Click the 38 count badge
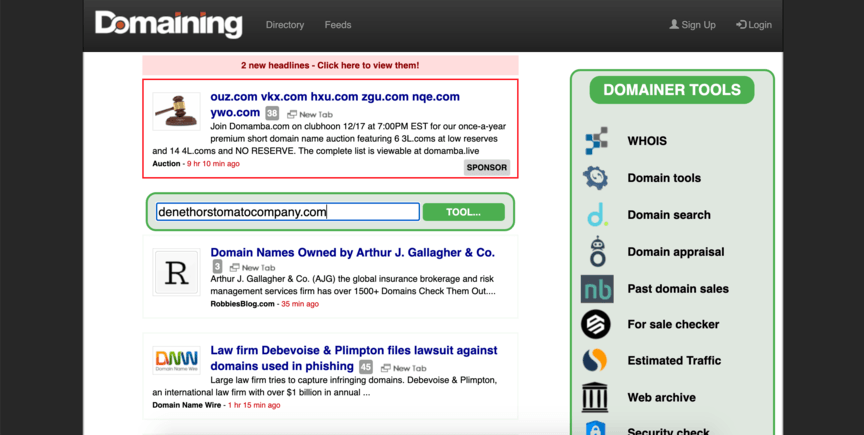The width and height of the screenshot is (864, 435). click(272, 114)
